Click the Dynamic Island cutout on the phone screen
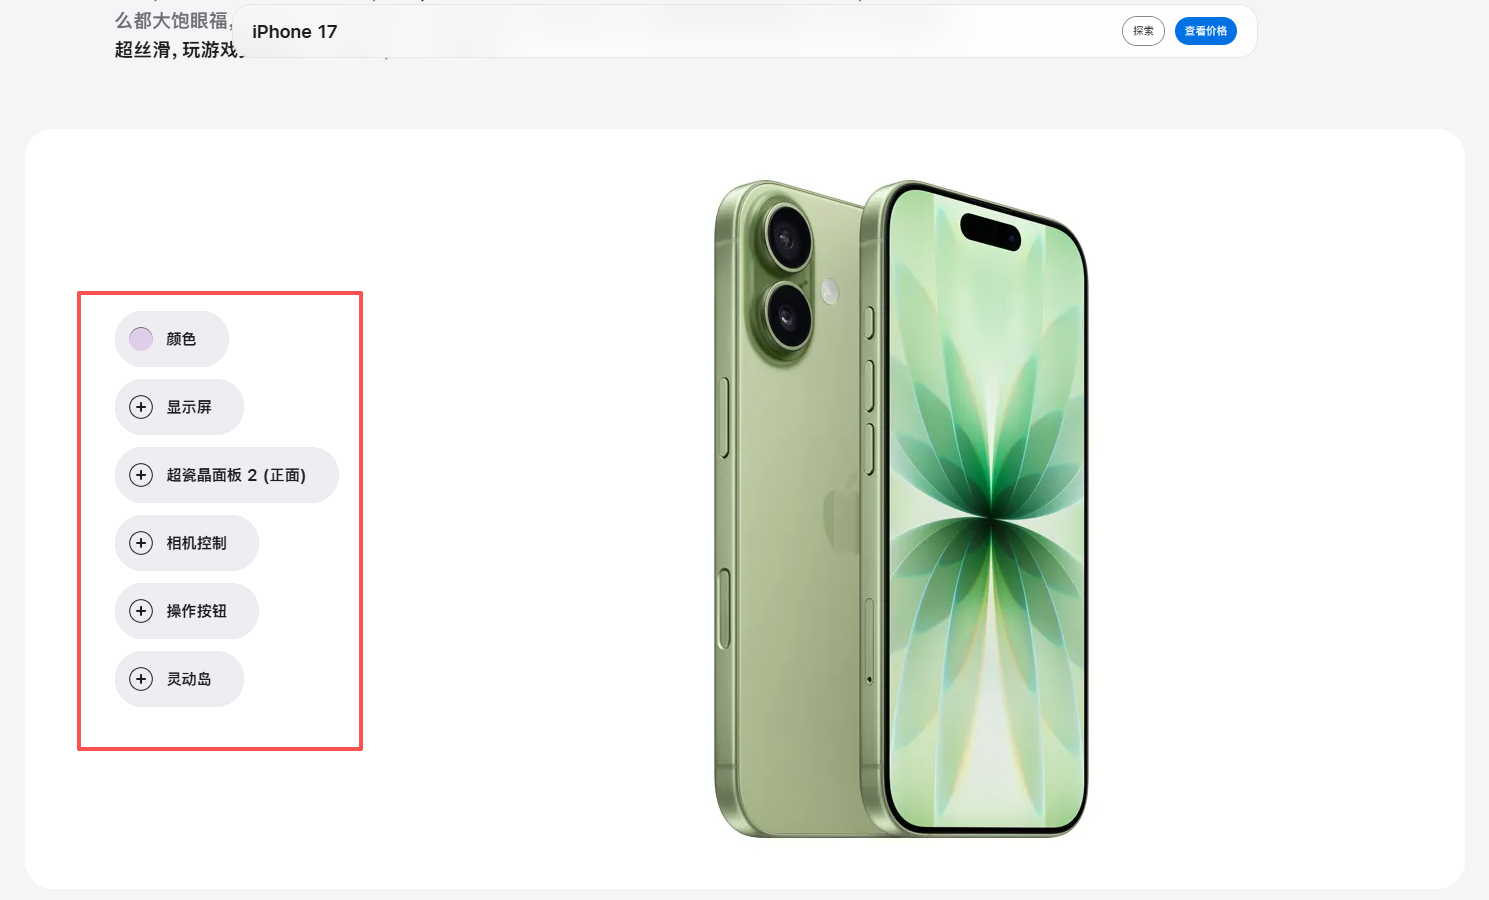This screenshot has width=1489, height=900. coord(991,230)
